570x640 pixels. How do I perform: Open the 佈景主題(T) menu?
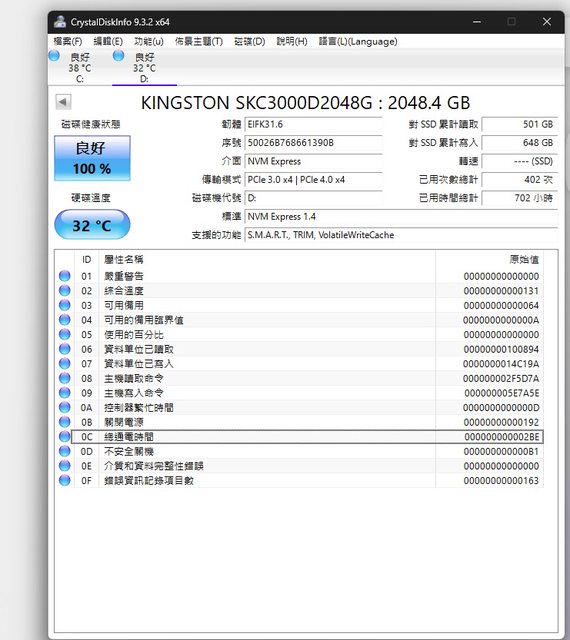pos(199,41)
